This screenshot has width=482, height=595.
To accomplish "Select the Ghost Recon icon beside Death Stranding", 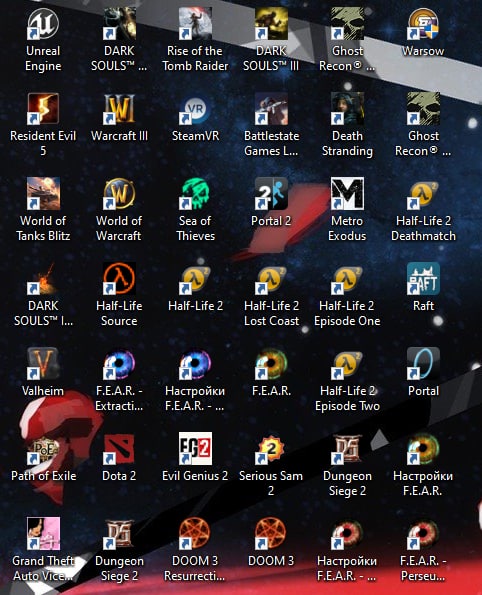I will (423, 109).
